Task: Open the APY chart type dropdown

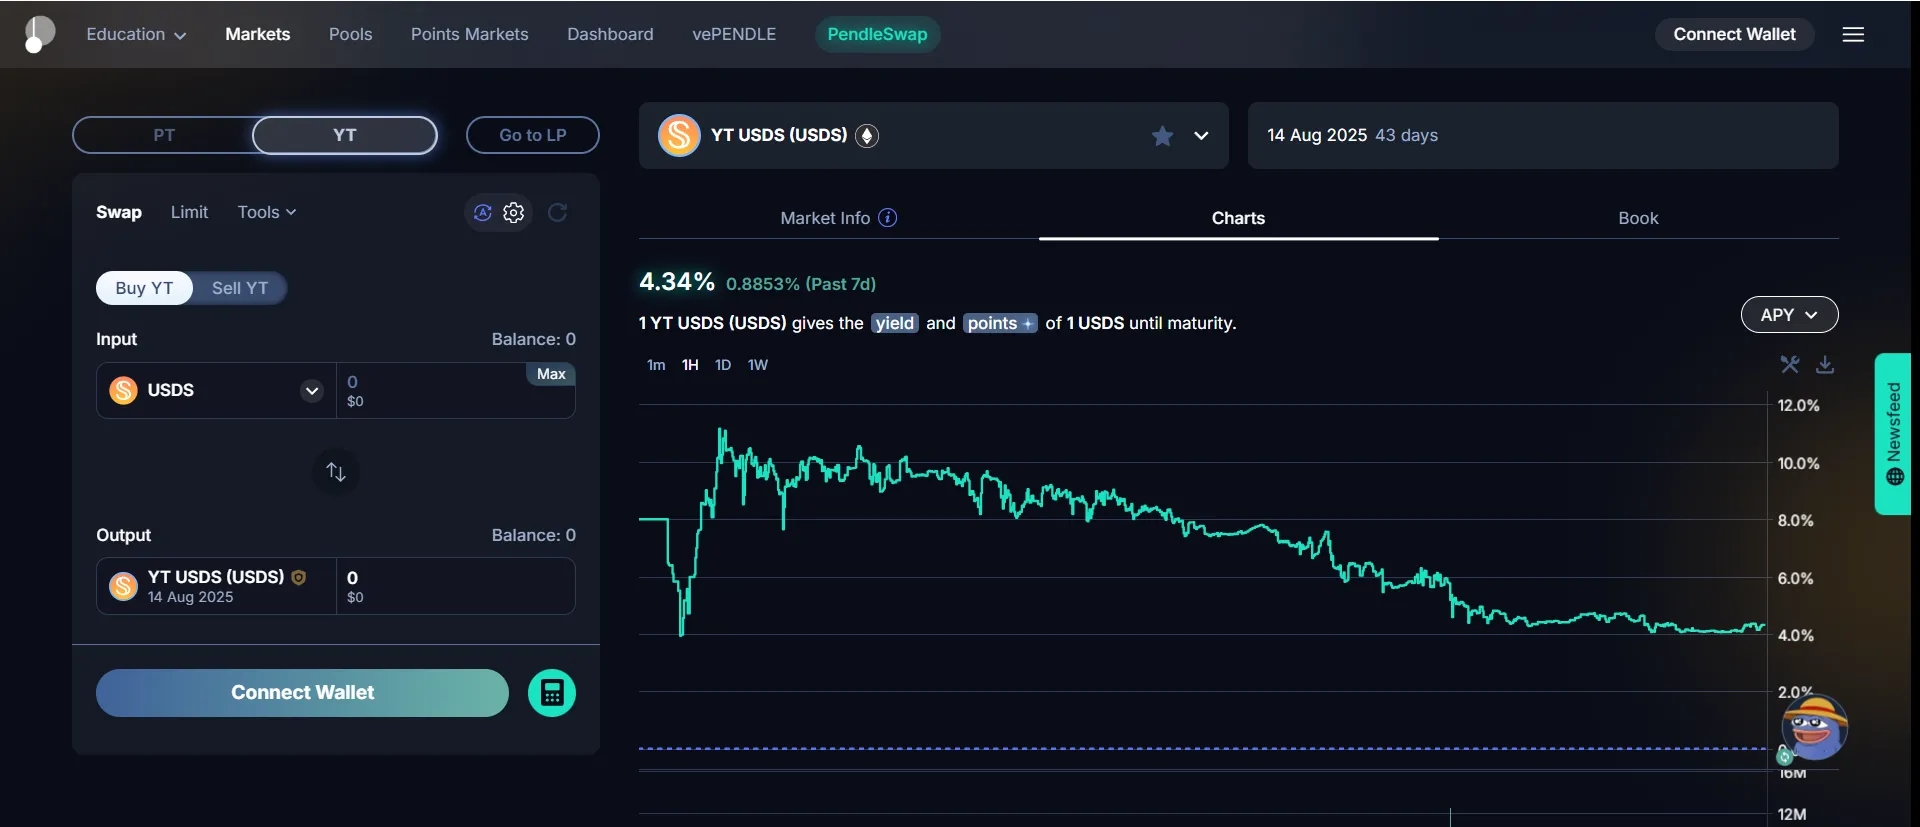Action: [x=1789, y=314]
